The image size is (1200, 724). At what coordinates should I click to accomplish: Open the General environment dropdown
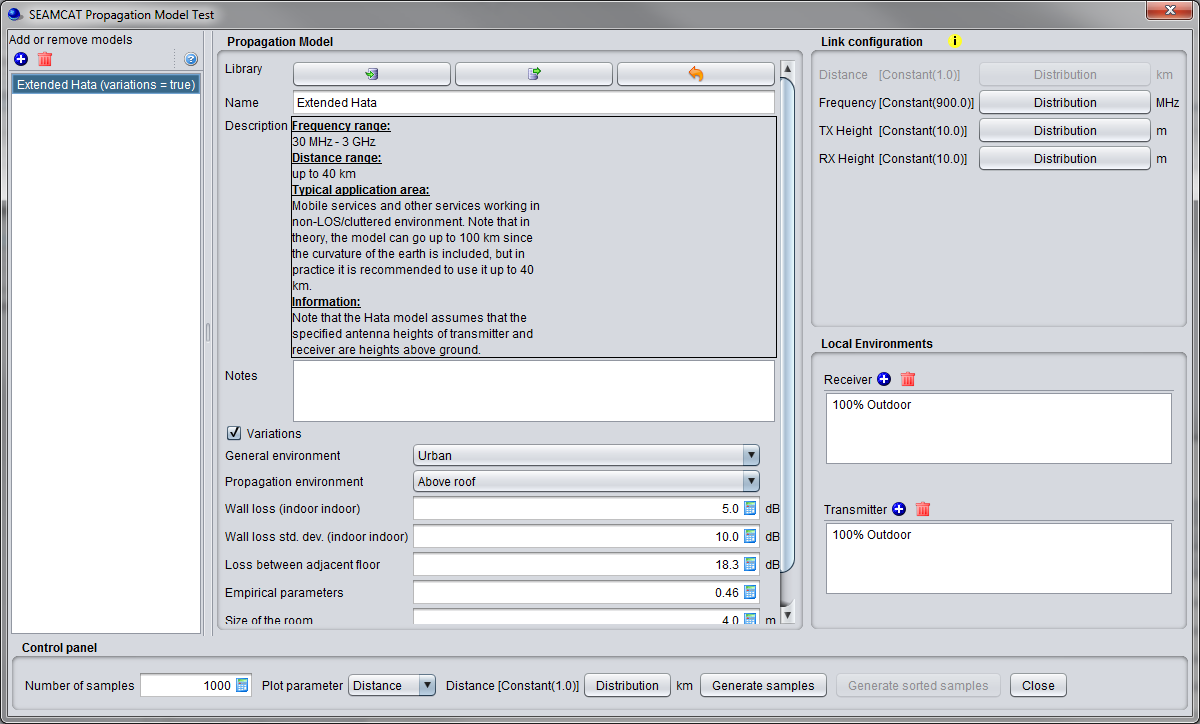point(586,455)
